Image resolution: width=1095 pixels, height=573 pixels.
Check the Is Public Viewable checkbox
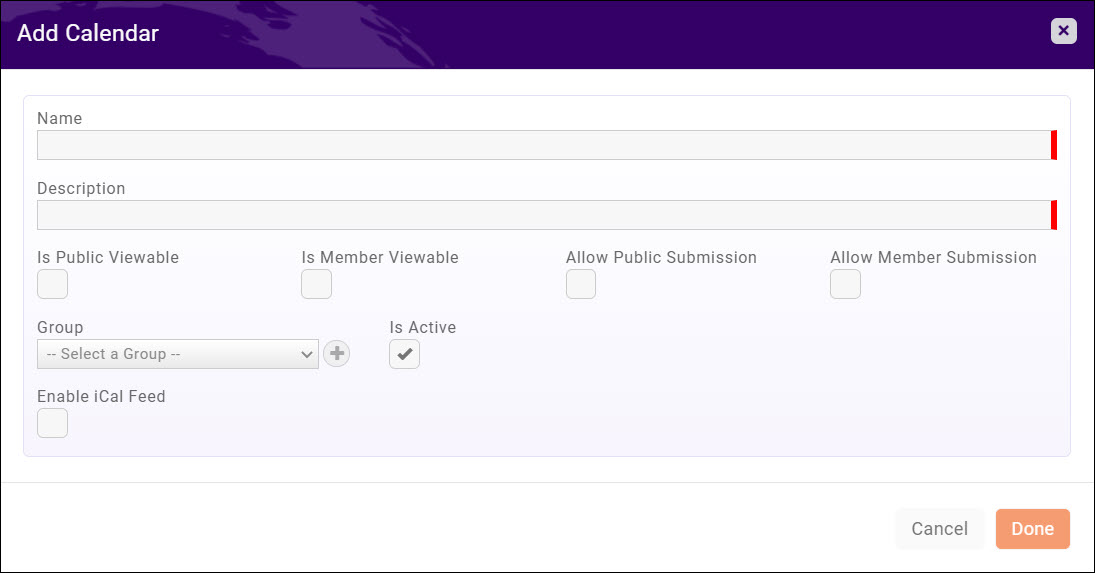(52, 284)
